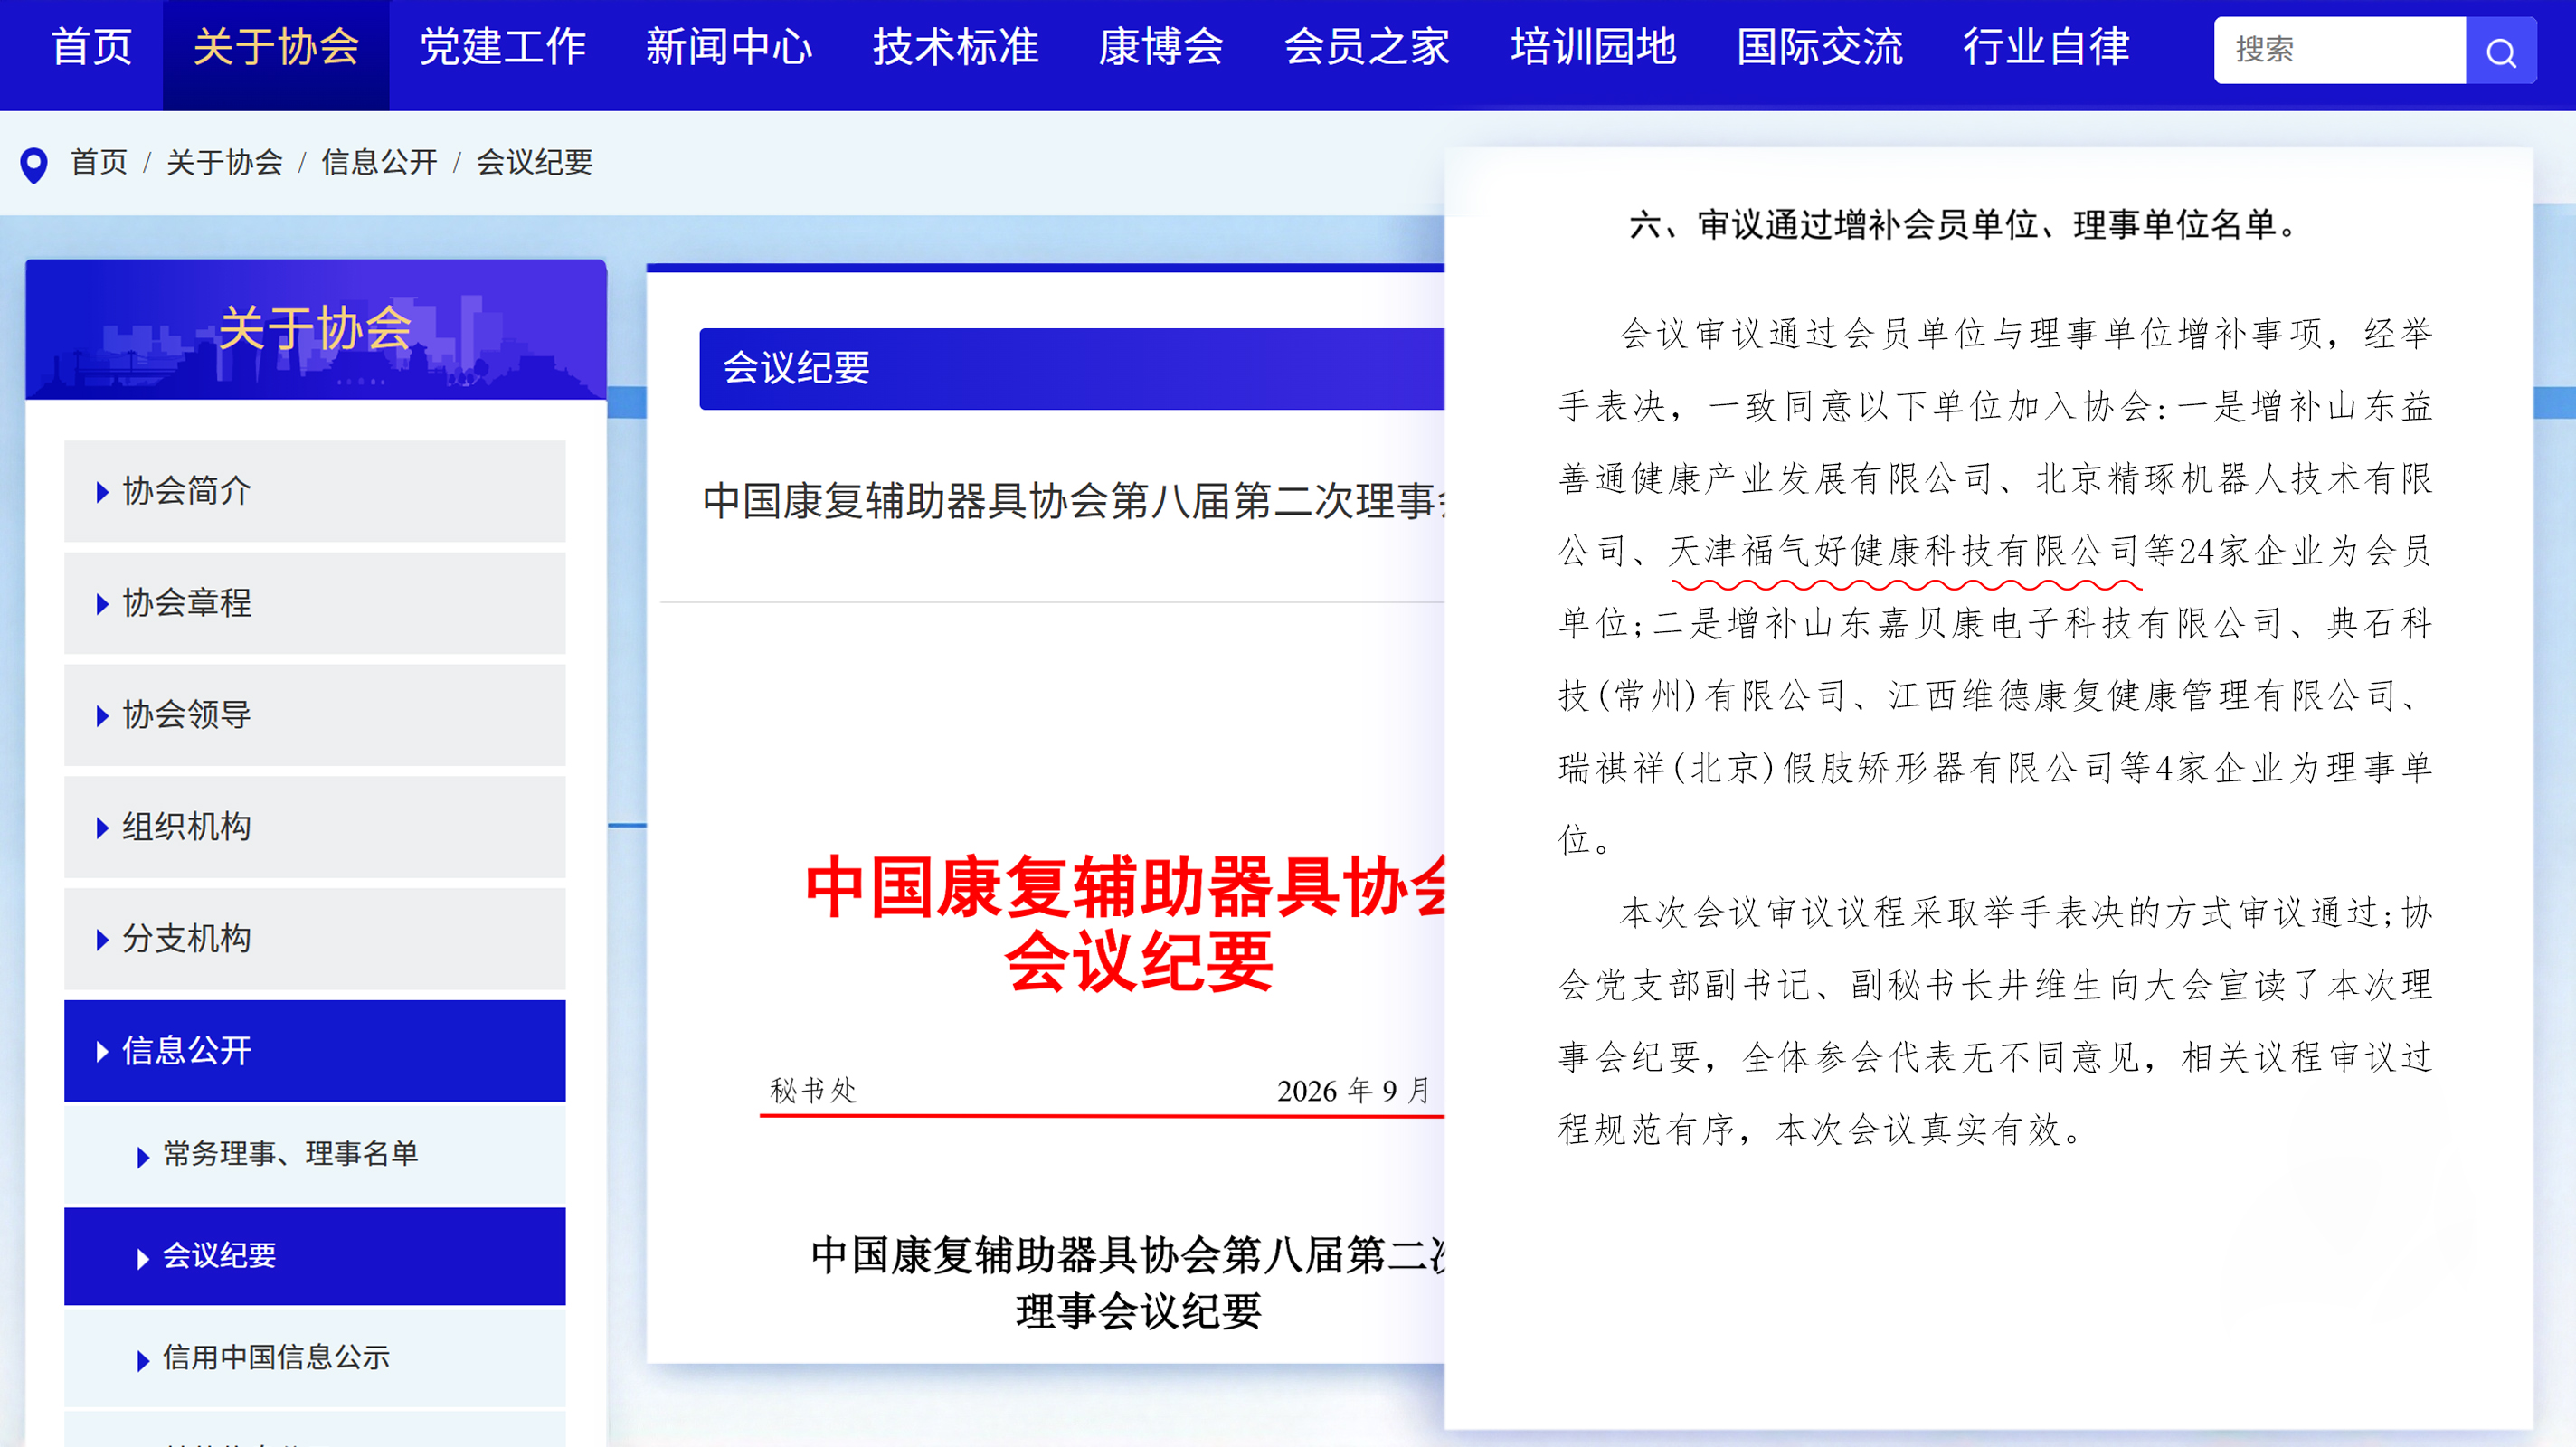
Task: Open 国际交流 navigation item
Action: point(1820,47)
